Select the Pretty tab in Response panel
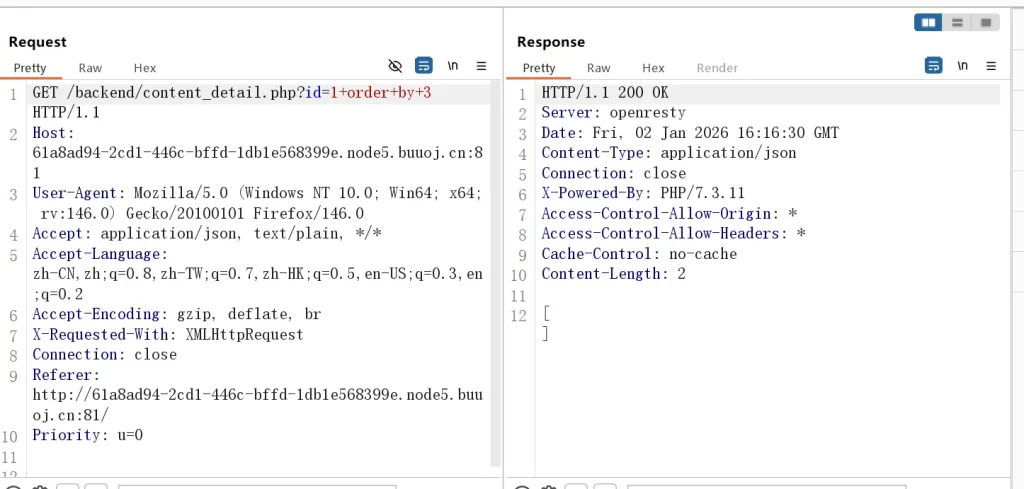 (539, 68)
